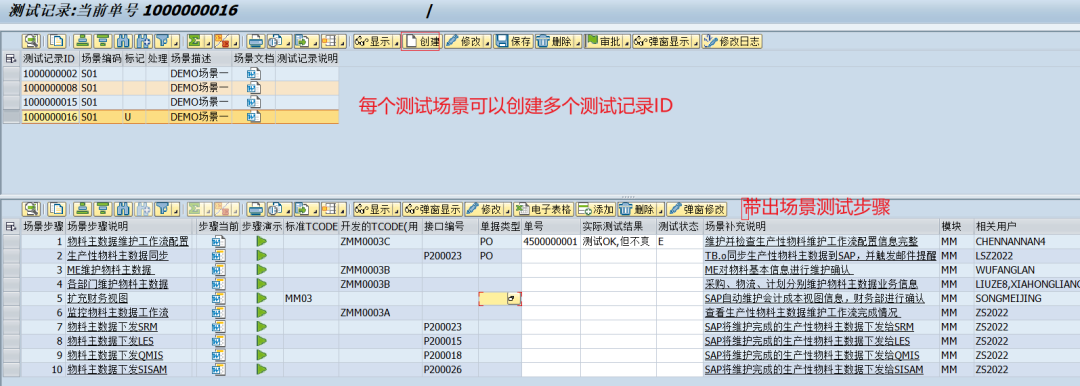Open link ME维护物料主数据

(x=110, y=270)
